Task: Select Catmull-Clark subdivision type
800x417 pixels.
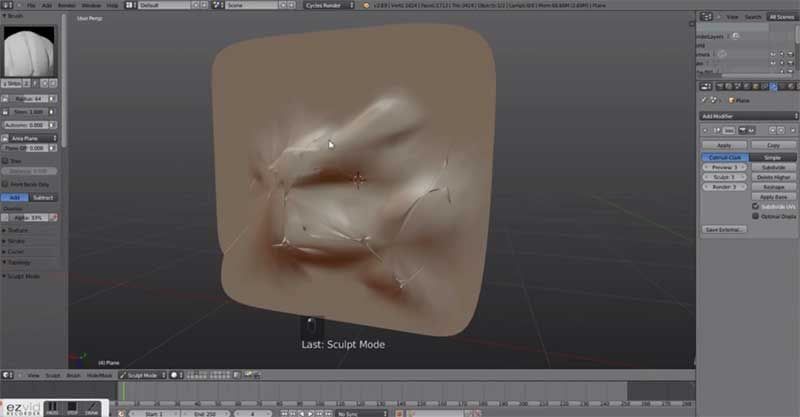Action: pyautogui.click(x=725, y=158)
